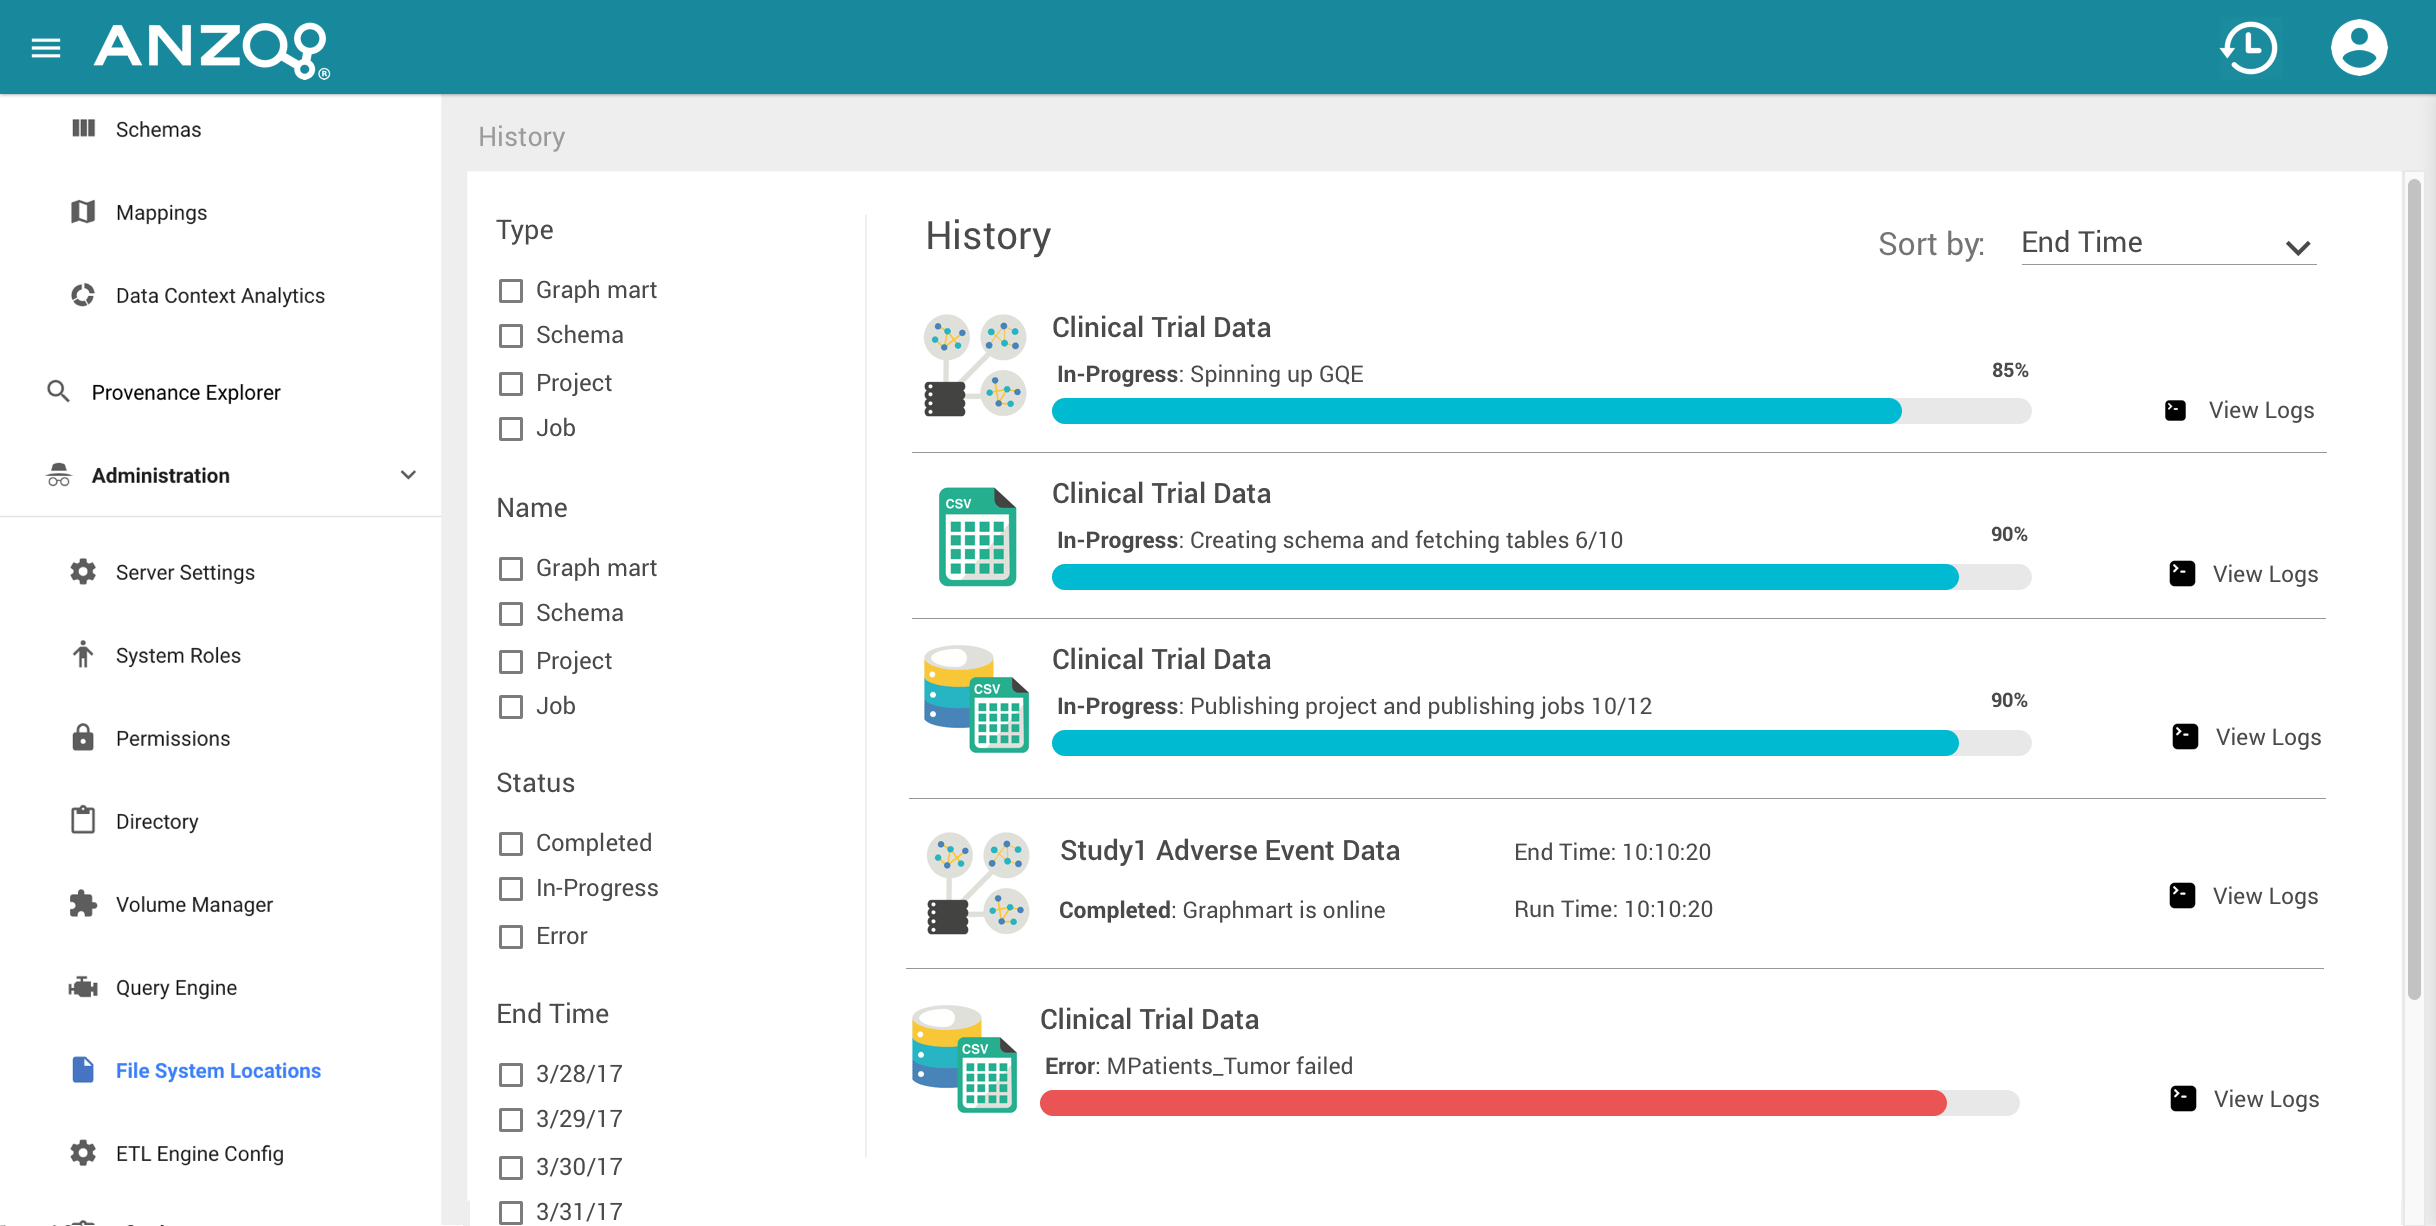The width and height of the screenshot is (2436, 1226).
Task: Click the Query Engine sidebar icon
Action: [83, 987]
